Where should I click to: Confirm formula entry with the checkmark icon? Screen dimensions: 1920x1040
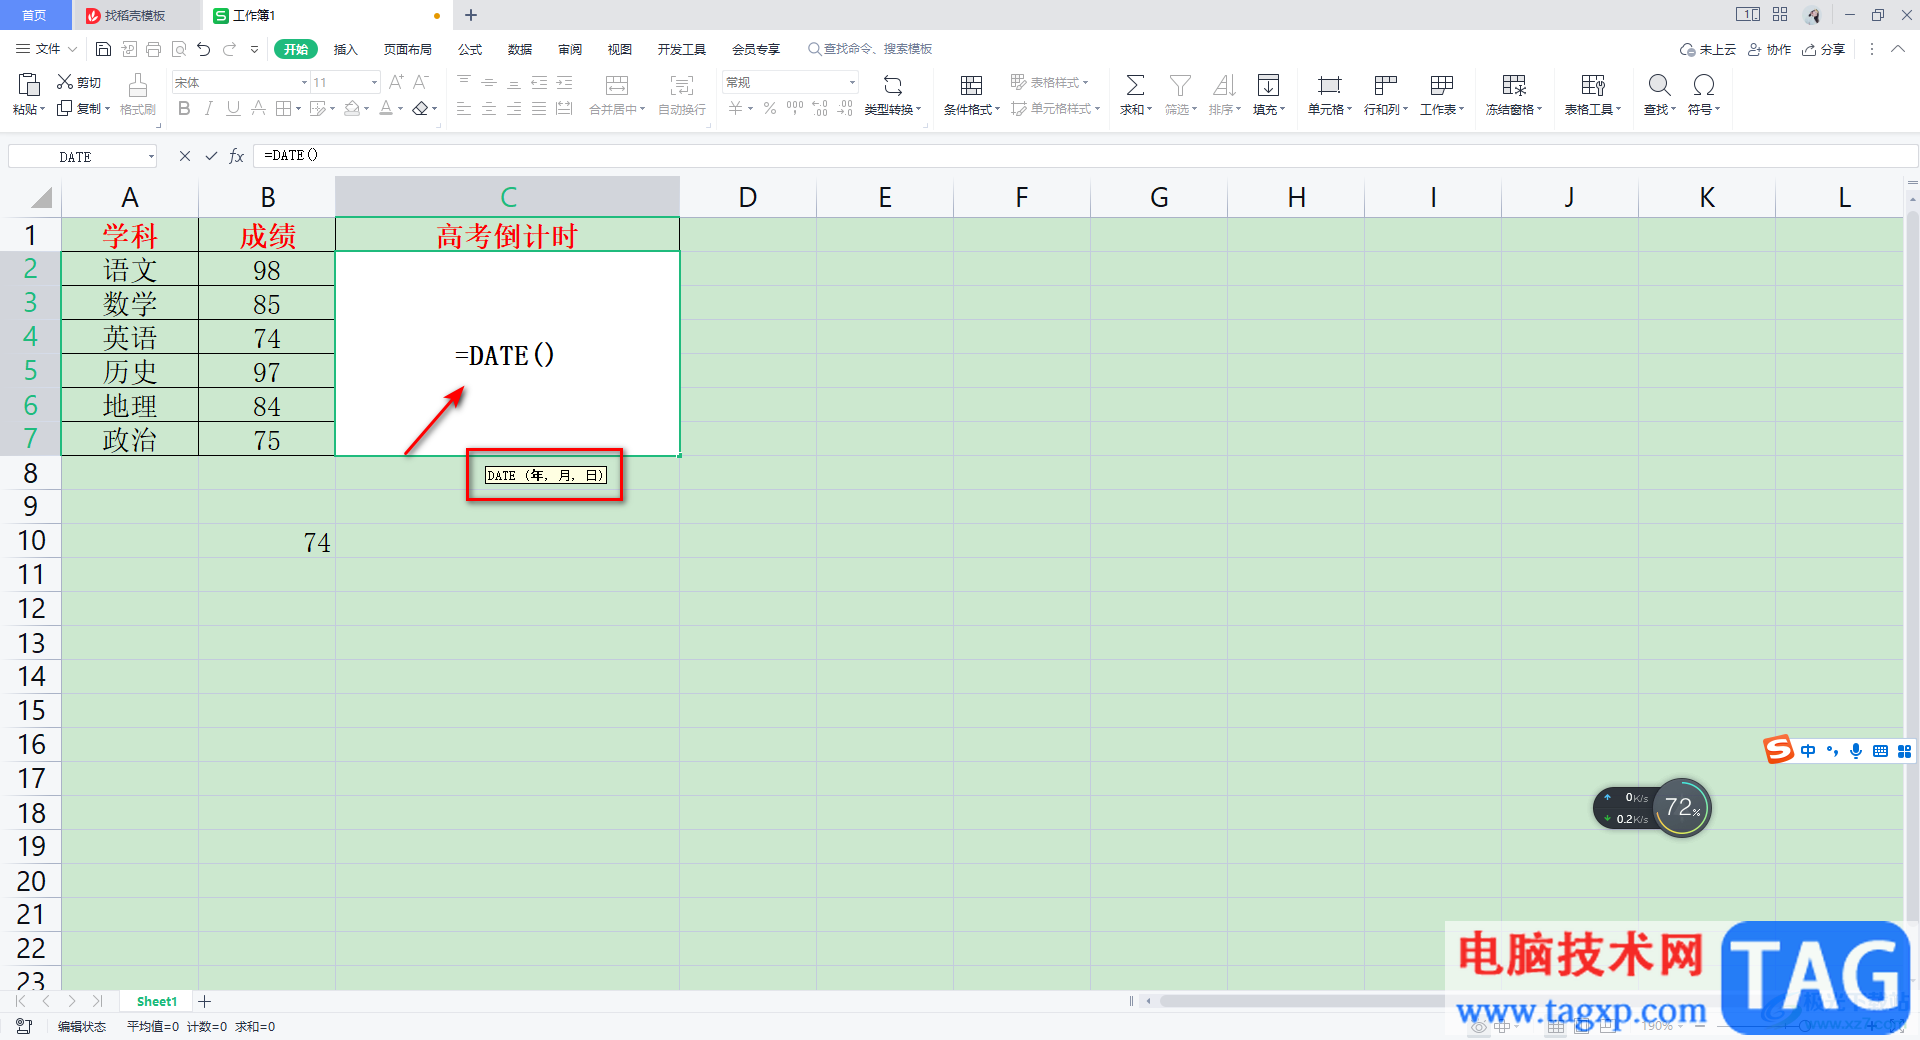[x=211, y=156]
